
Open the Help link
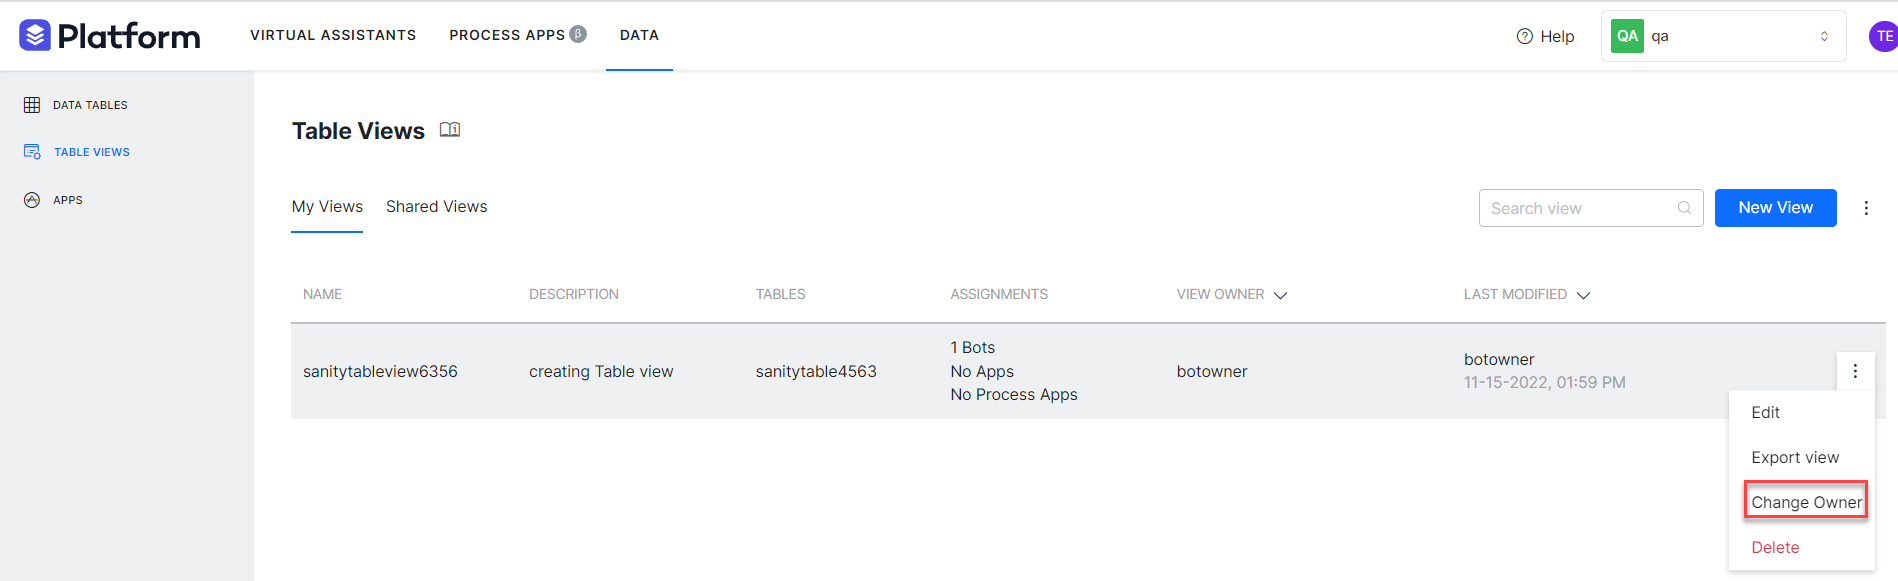tap(1546, 36)
